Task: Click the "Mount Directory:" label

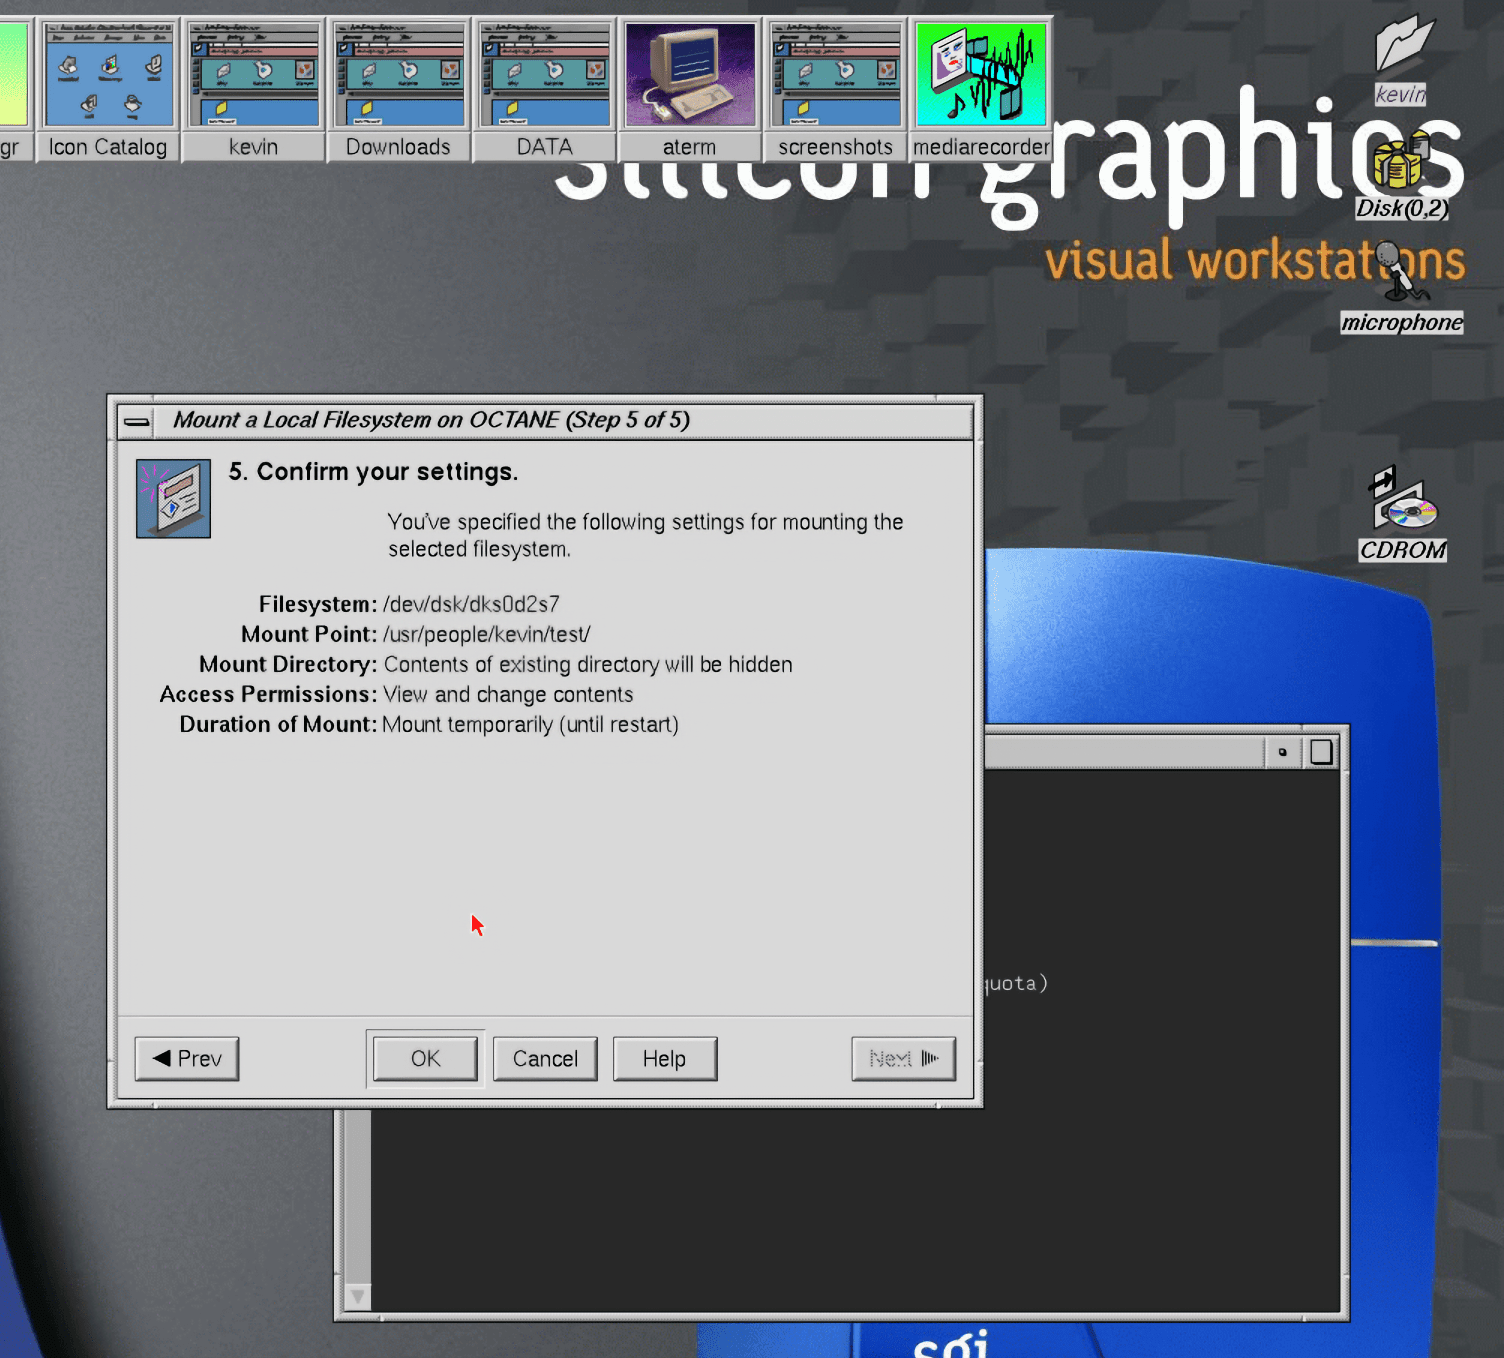Action: (x=288, y=664)
